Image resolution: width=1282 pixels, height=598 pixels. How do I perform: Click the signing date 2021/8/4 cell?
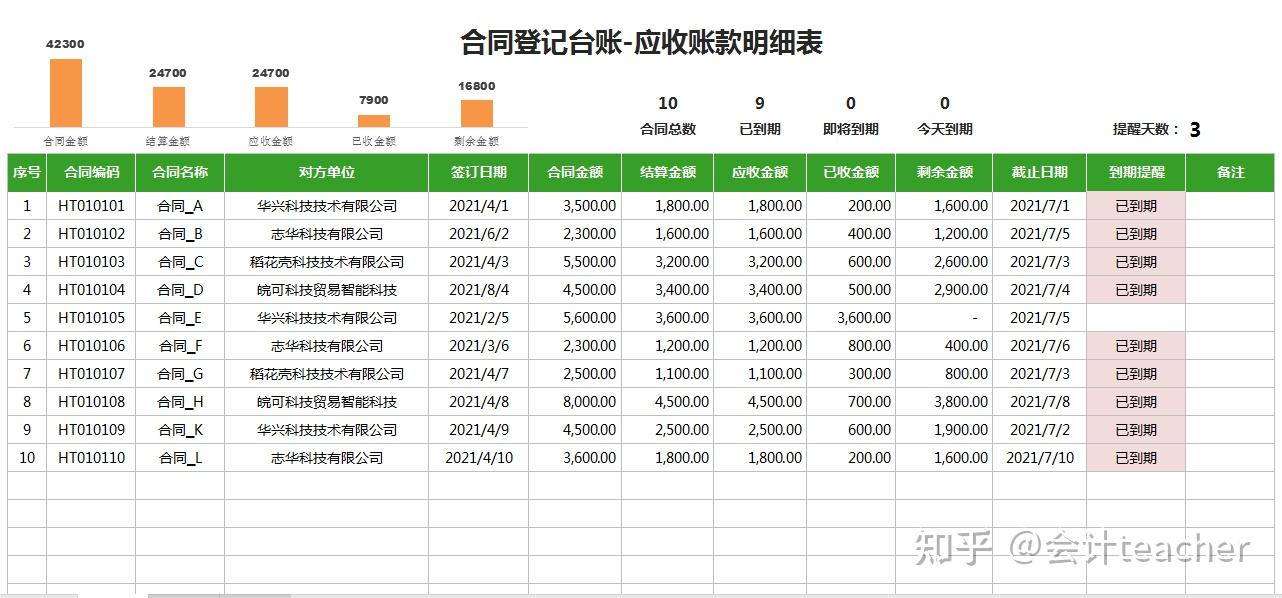pyautogui.click(x=479, y=290)
